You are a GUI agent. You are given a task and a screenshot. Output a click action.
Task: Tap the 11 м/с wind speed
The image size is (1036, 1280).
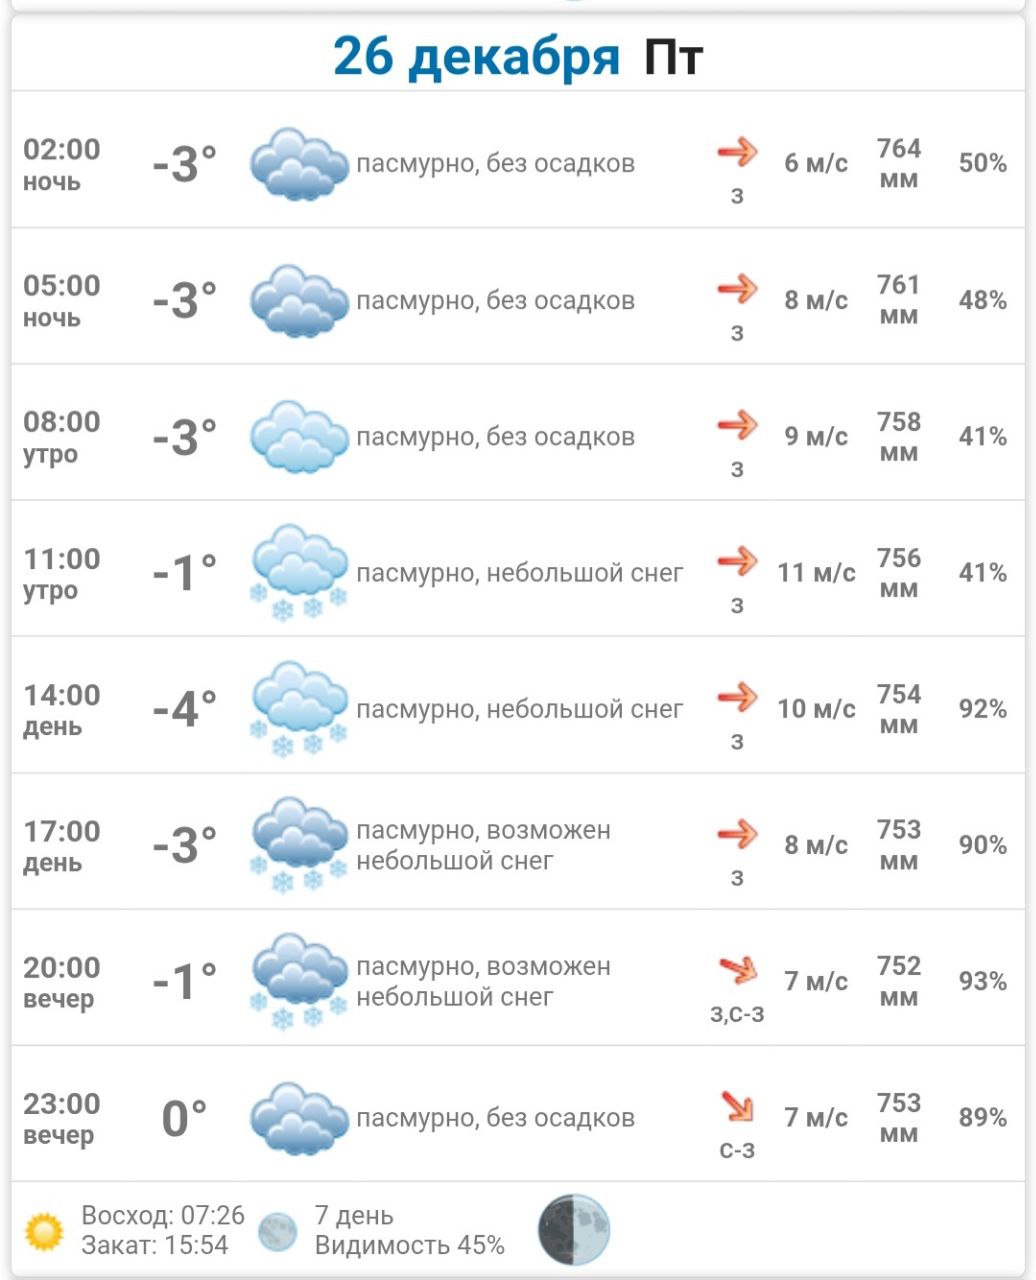(816, 573)
